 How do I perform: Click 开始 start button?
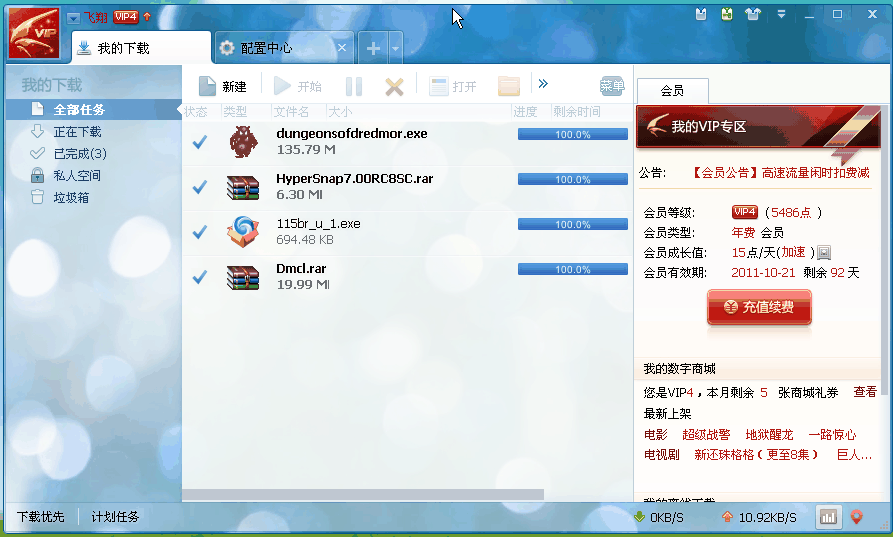pyautogui.click(x=298, y=87)
